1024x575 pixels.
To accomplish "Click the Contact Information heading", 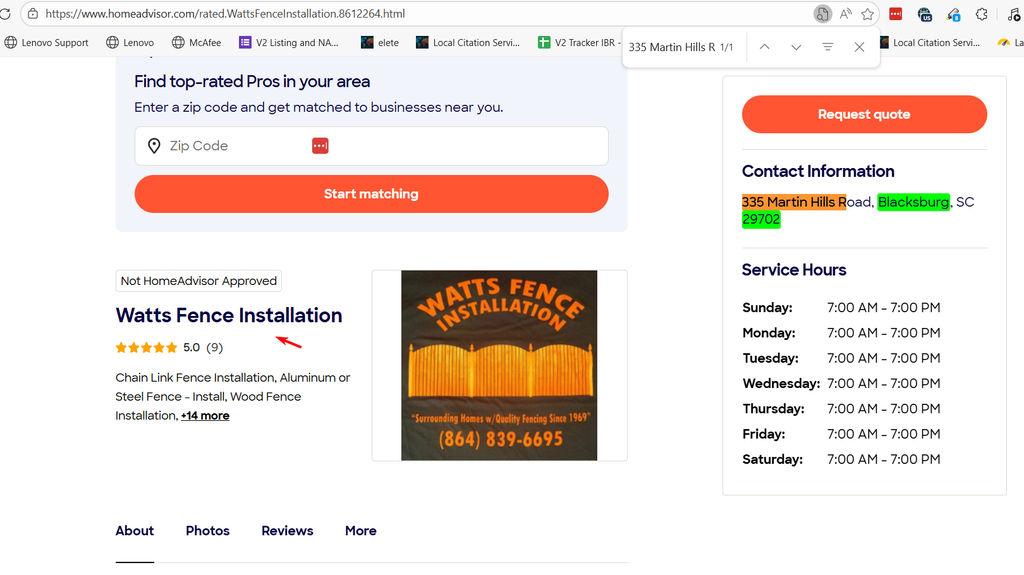I will point(818,171).
